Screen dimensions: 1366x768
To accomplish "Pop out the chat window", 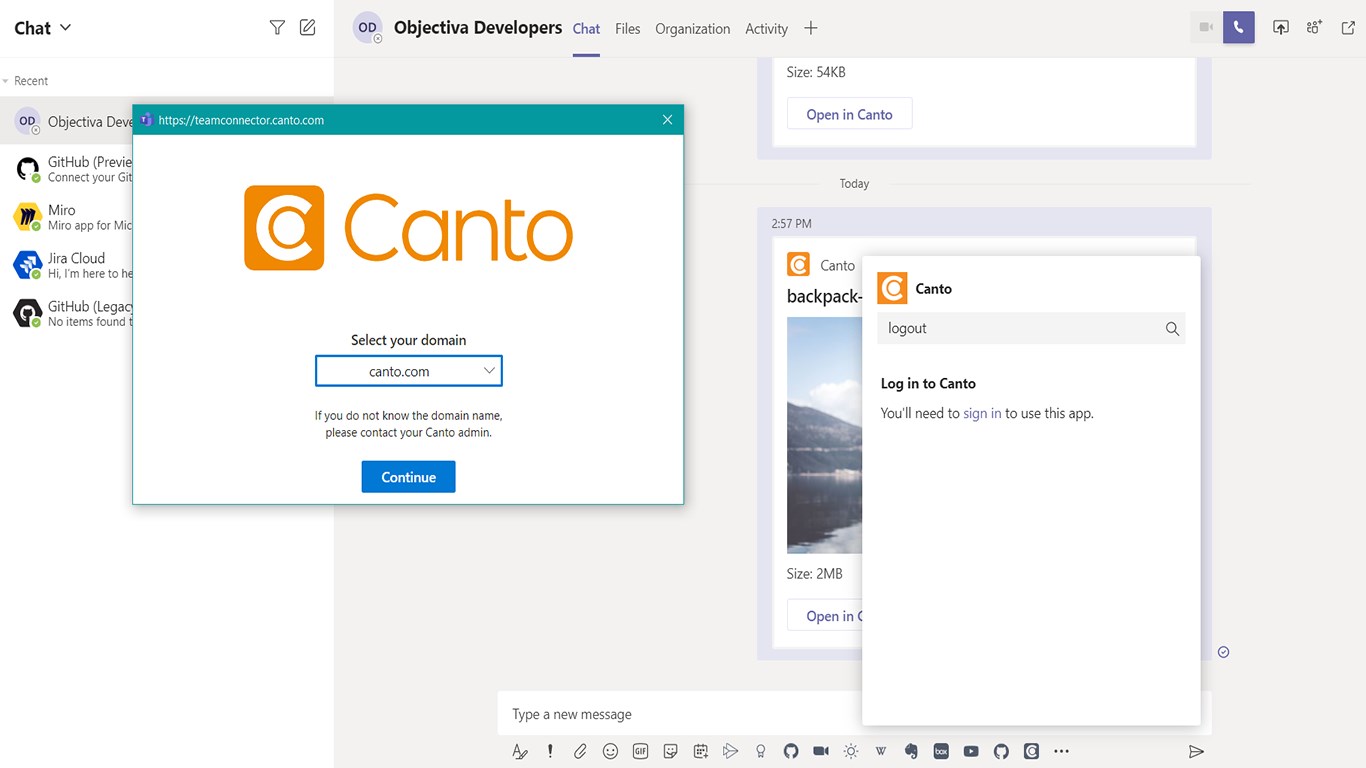I will pos(1347,28).
